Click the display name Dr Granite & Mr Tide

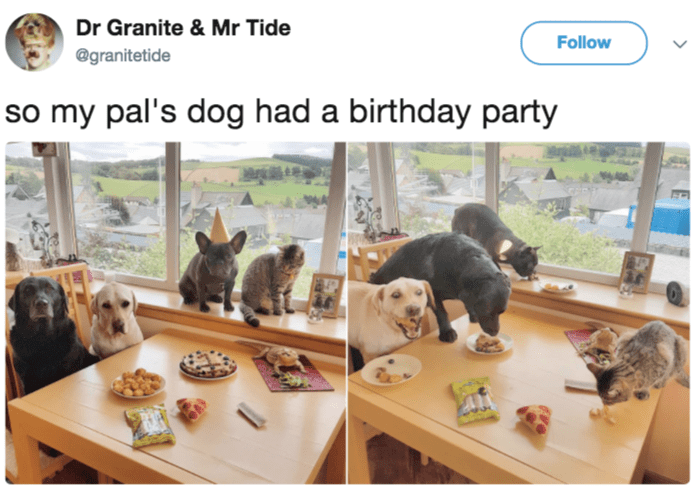click(183, 28)
